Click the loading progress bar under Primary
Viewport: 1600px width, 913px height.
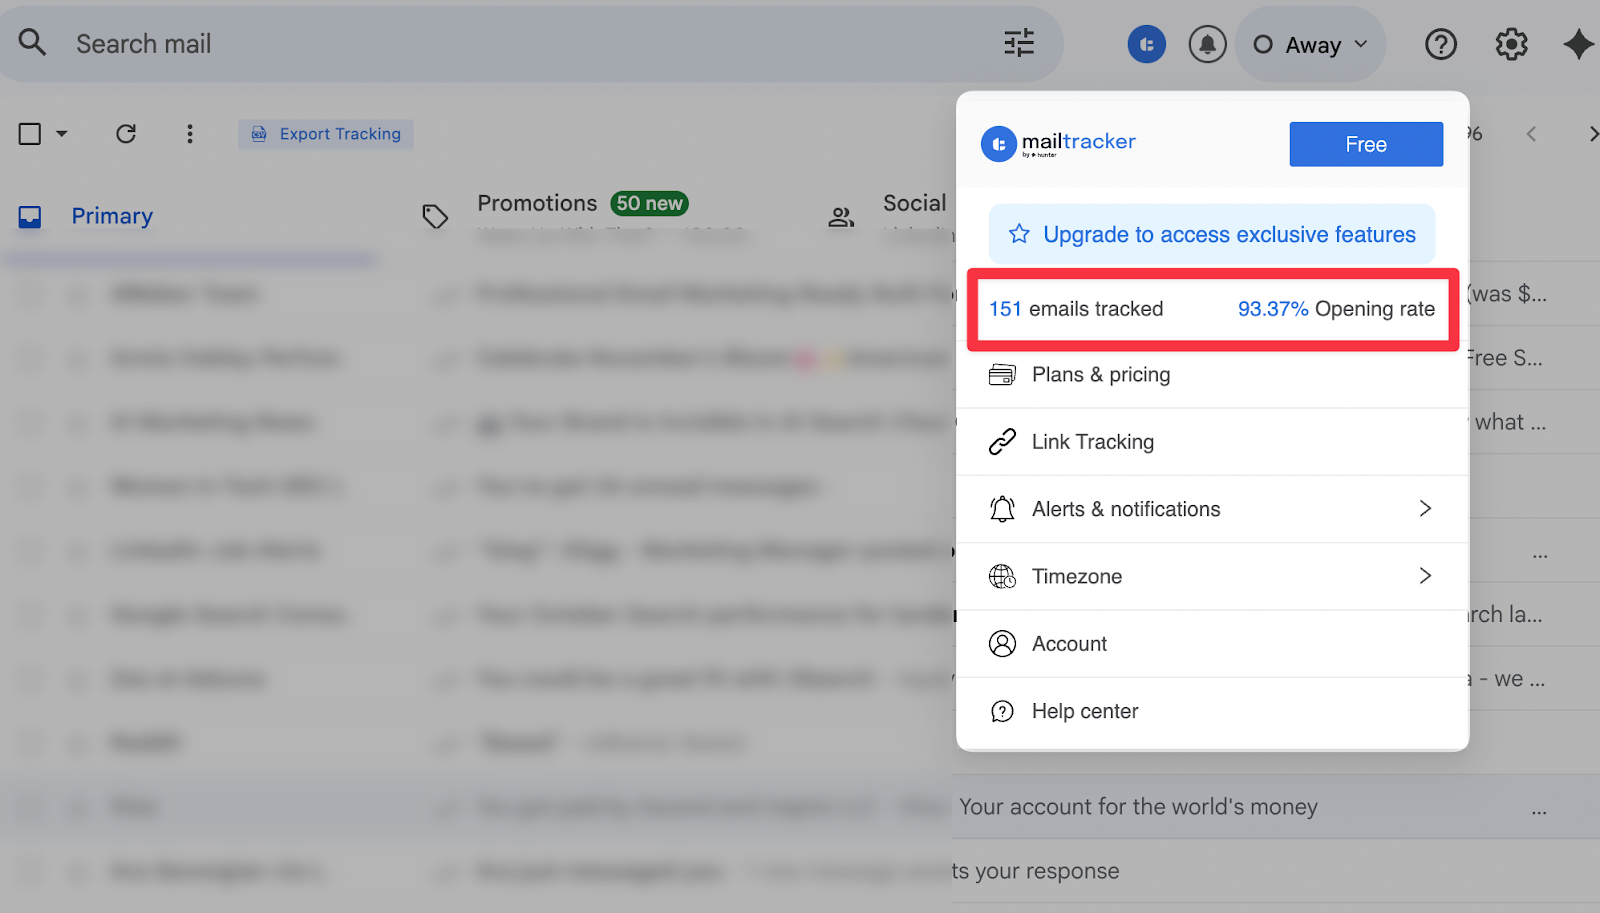pyautogui.click(x=190, y=257)
